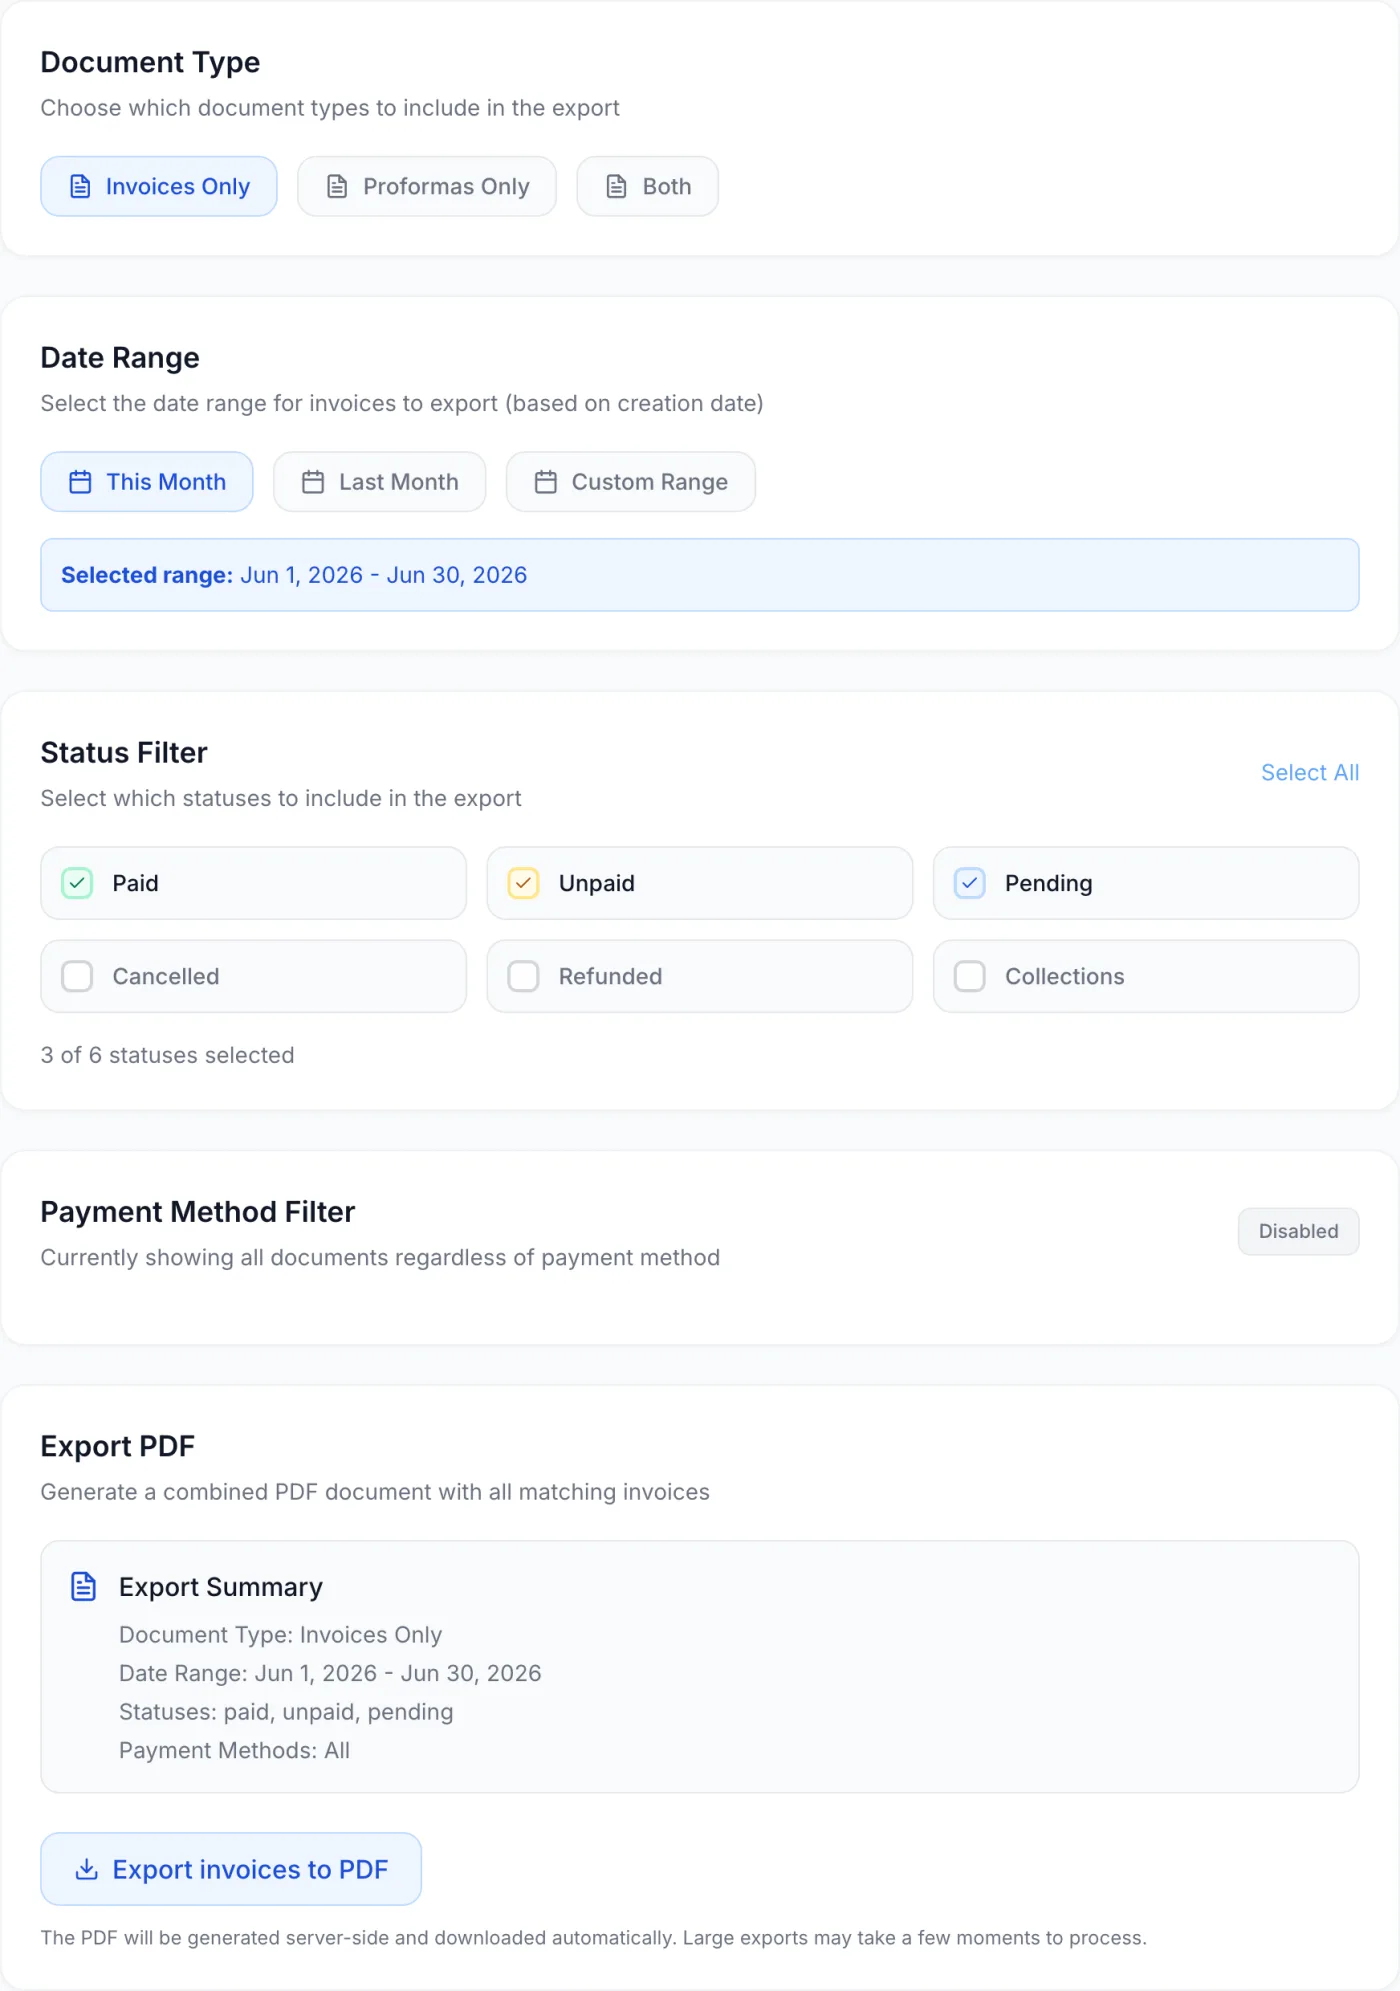Click 'Select the date range for invoices' description
1400x1991 pixels.
tap(402, 403)
